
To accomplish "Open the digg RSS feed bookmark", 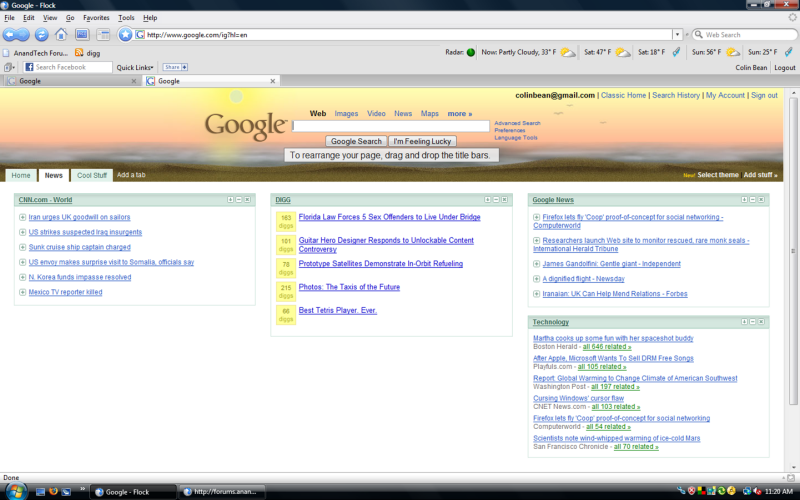I will click(88, 53).
